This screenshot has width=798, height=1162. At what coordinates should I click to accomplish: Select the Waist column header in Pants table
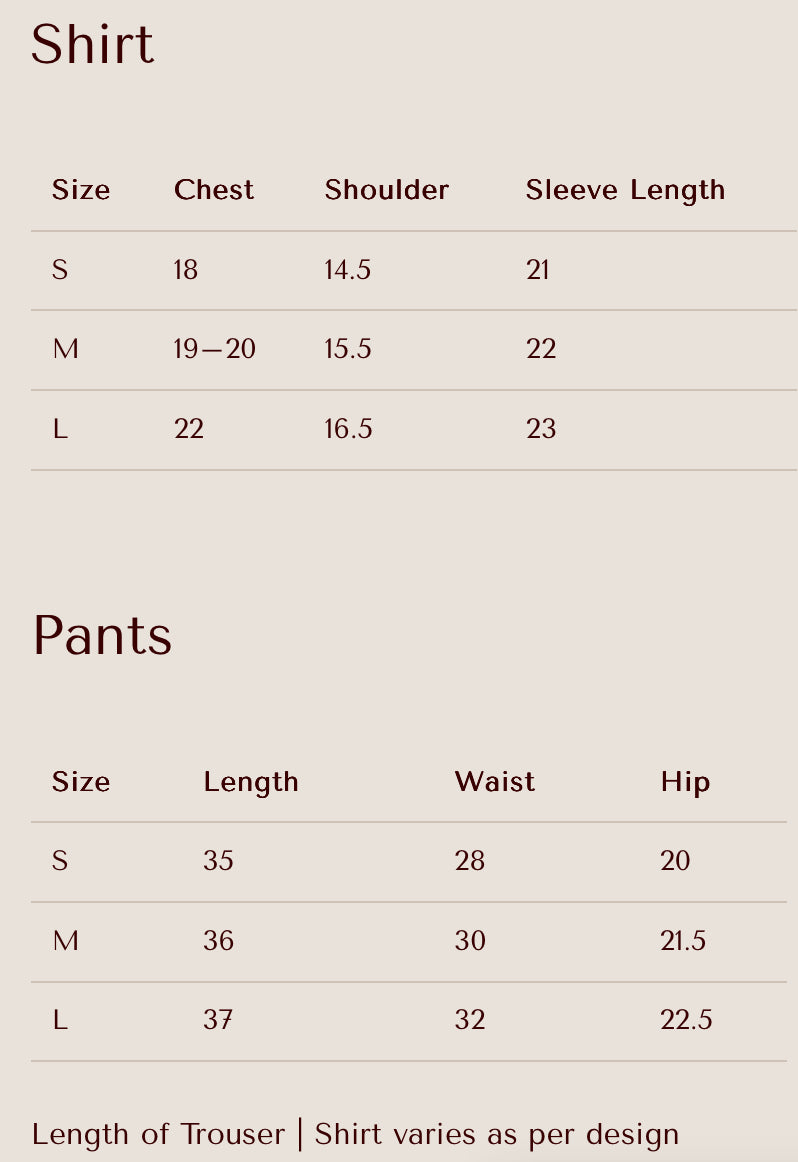495,782
